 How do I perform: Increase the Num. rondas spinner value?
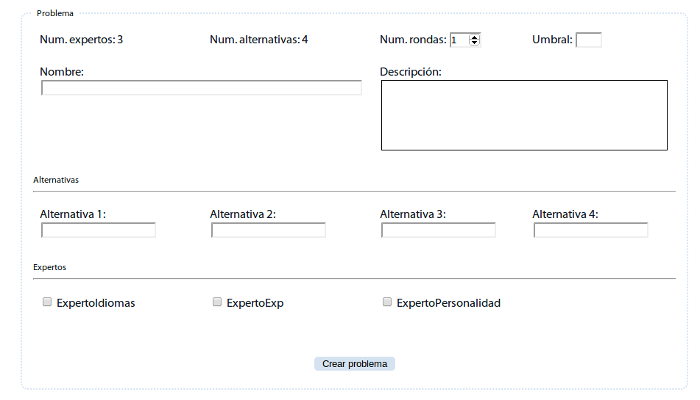pyautogui.click(x=475, y=37)
